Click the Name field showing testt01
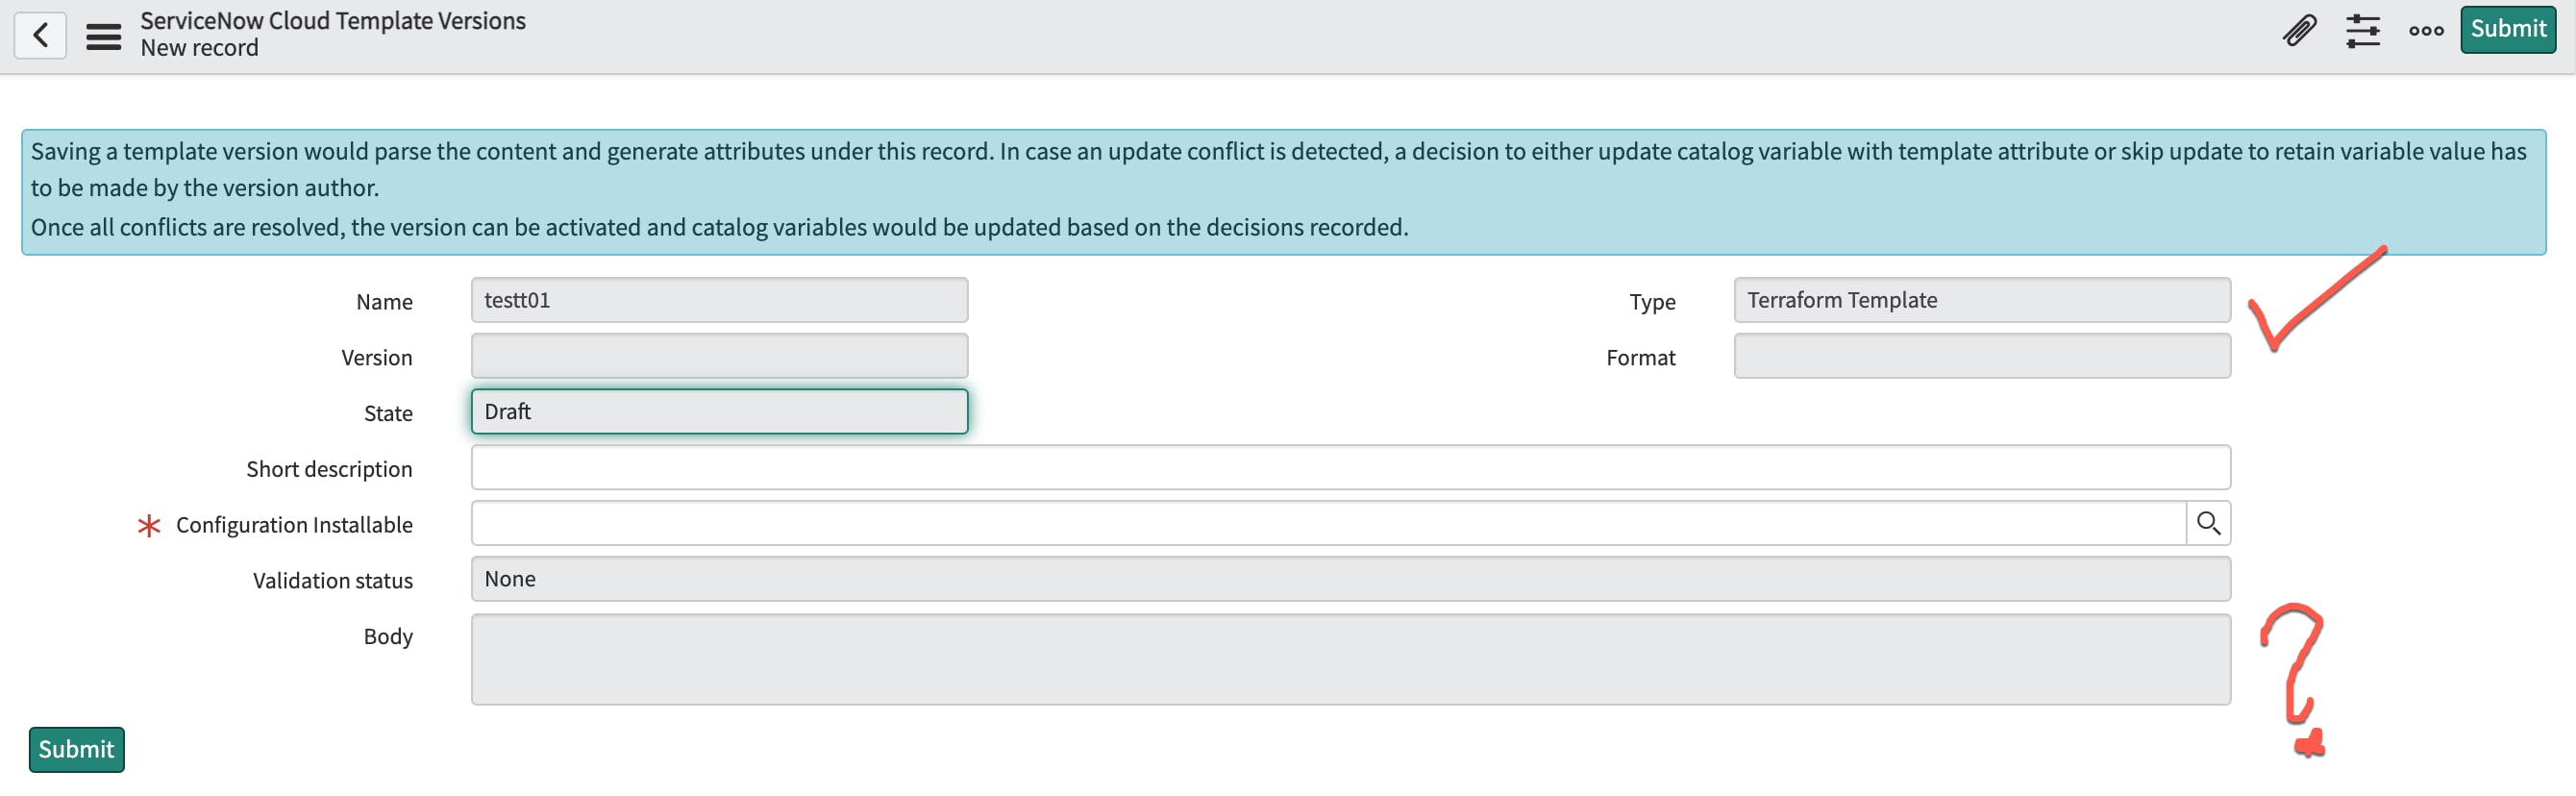2576x796 pixels. tap(719, 300)
